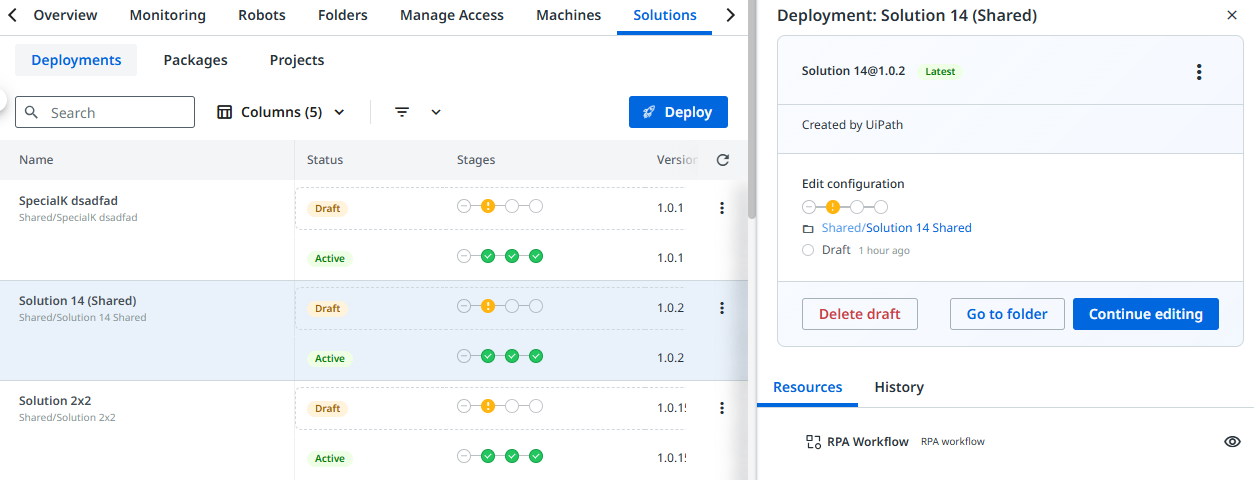Click the Active badge for SpecialK dsadfad
The width and height of the screenshot is (1254, 480).
click(x=330, y=258)
